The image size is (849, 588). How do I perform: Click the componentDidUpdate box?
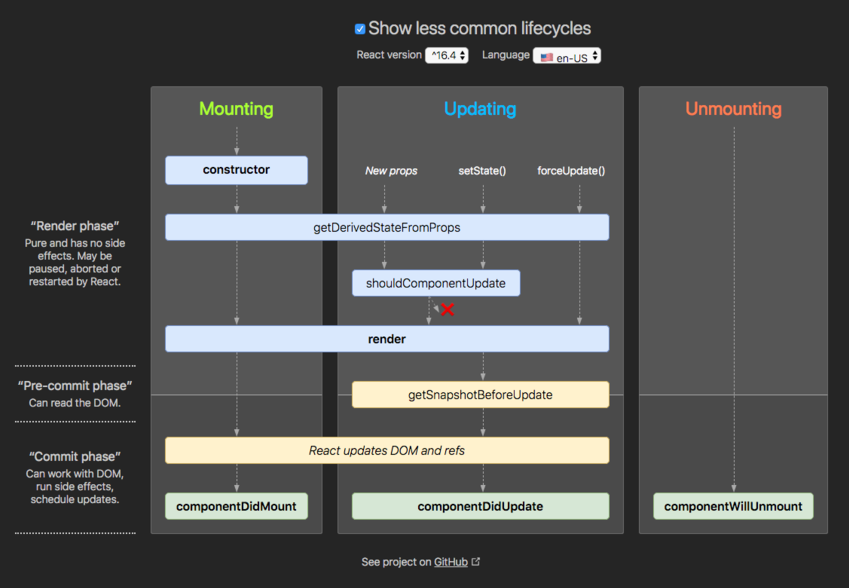click(x=480, y=506)
